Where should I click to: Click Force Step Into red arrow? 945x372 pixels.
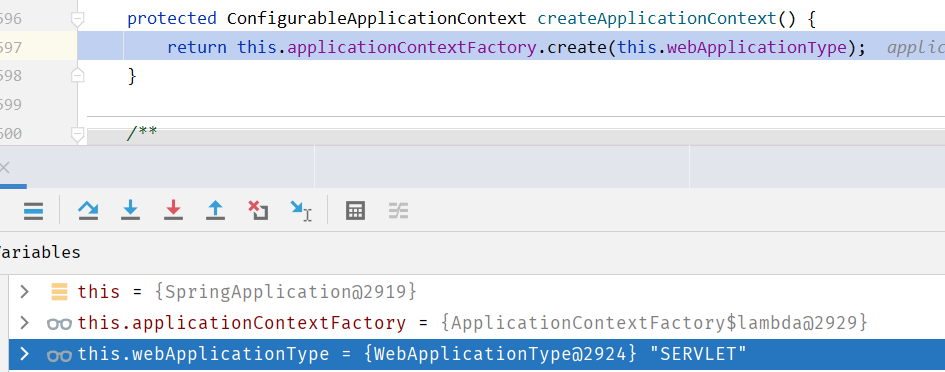click(173, 210)
